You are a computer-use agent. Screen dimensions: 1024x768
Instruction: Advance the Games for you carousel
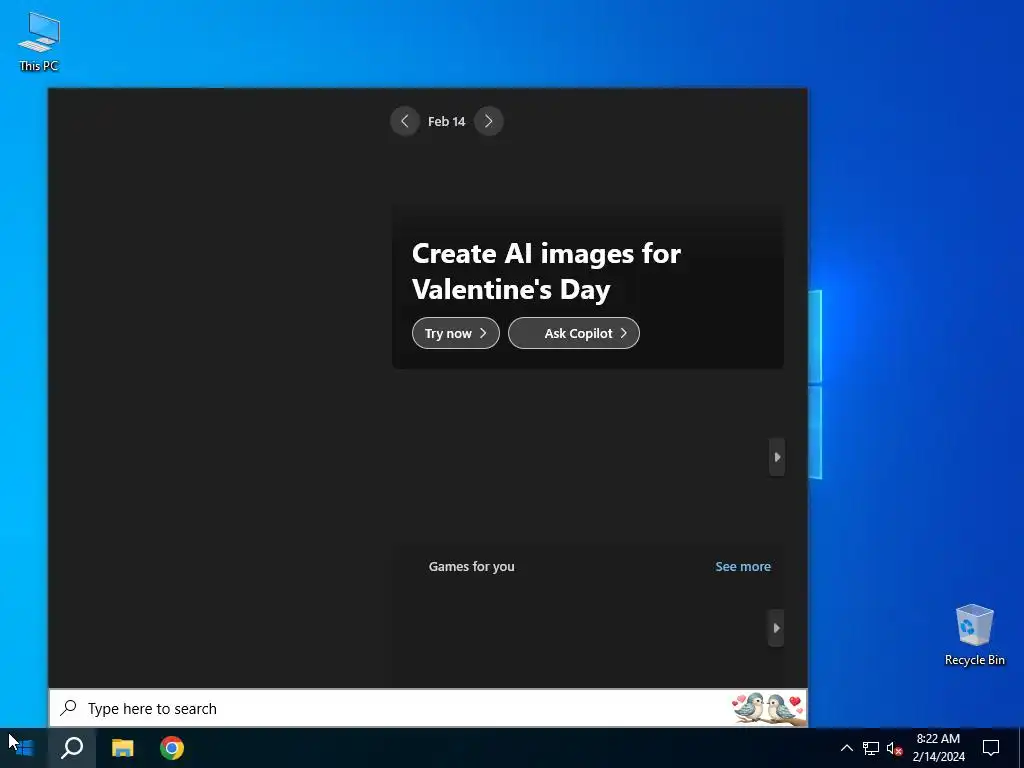coord(776,628)
